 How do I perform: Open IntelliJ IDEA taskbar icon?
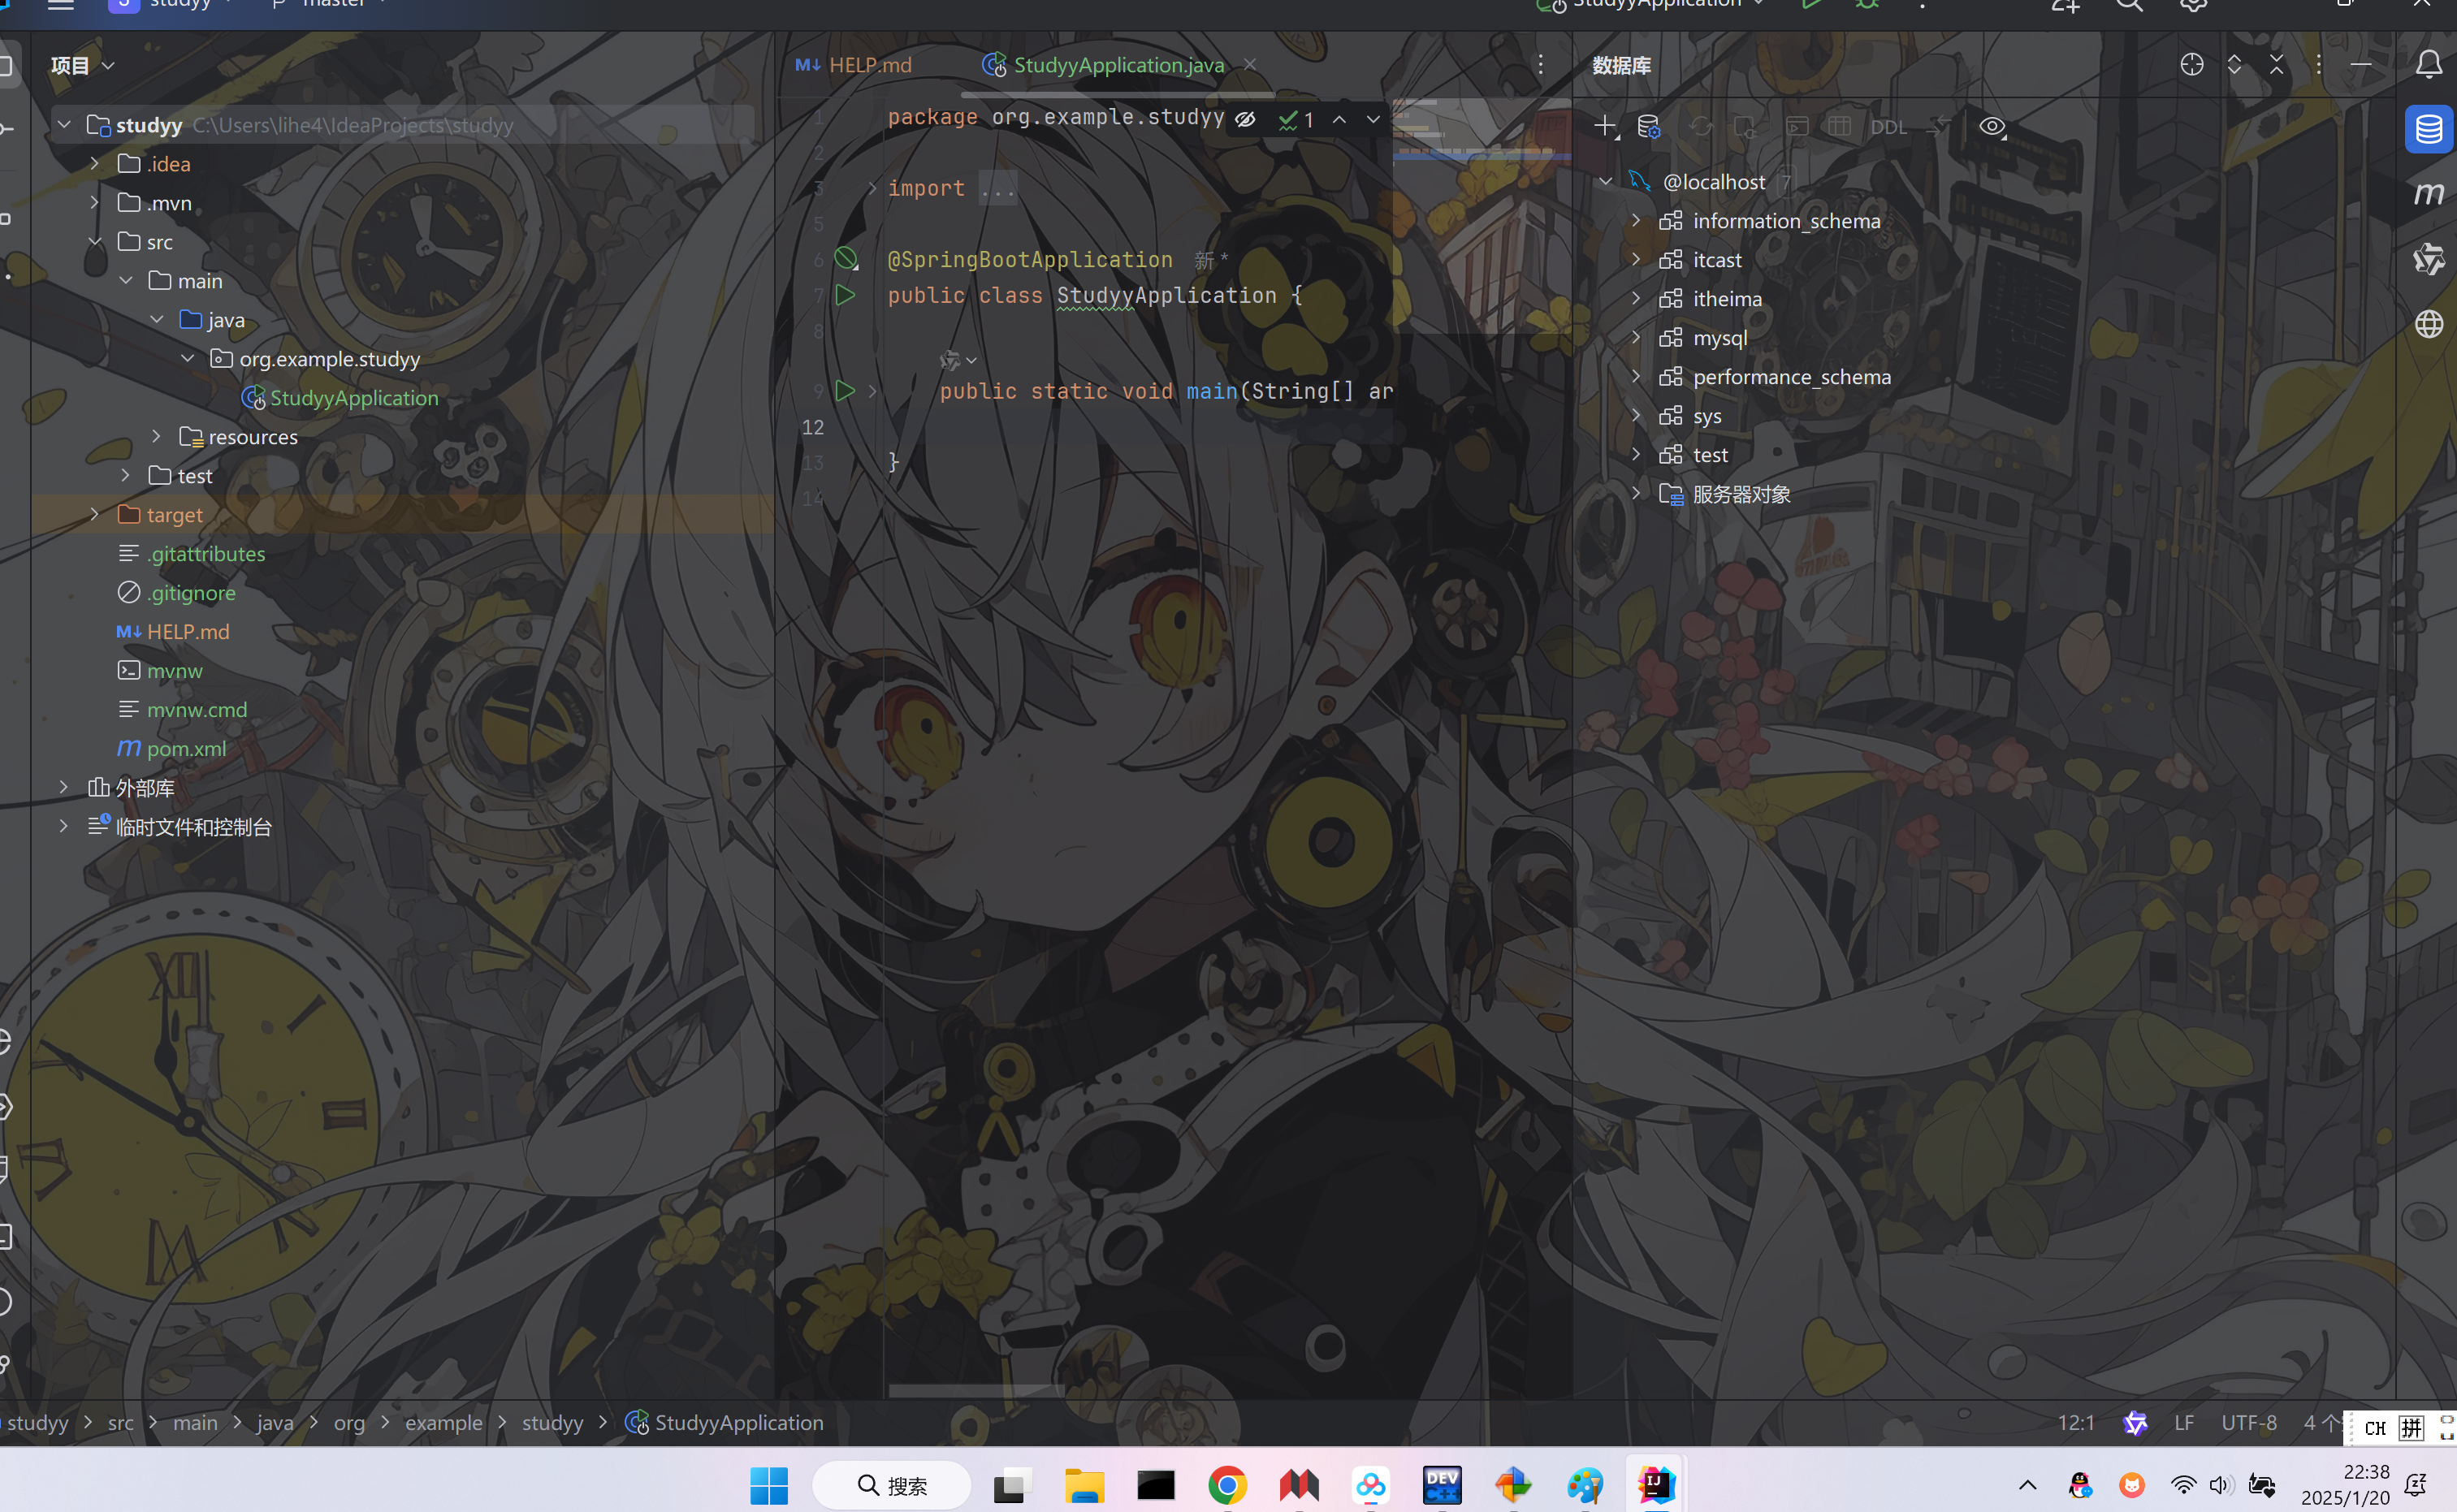coord(1656,1485)
